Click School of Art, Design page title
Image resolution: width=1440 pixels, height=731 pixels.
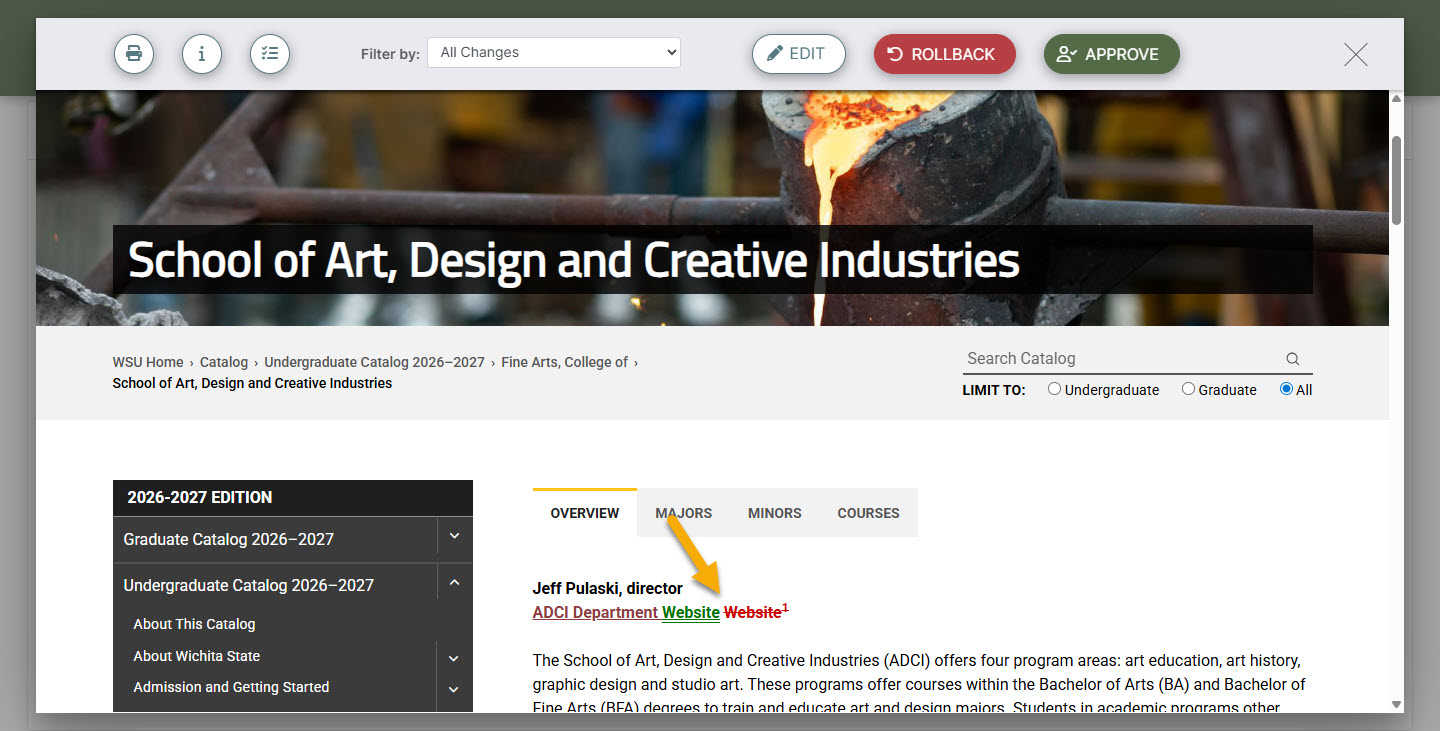pyautogui.click(x=574, y=260)
